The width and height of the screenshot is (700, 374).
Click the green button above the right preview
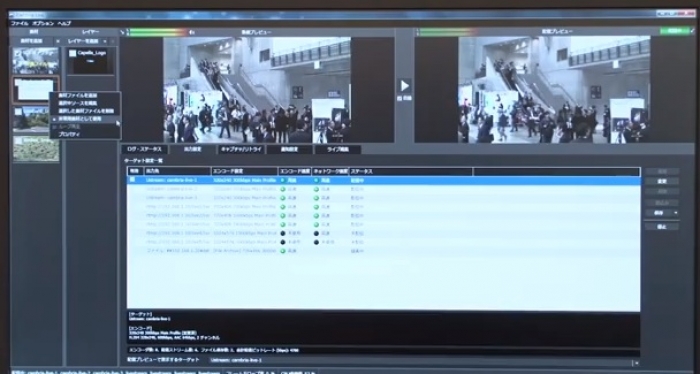point(675,31)
